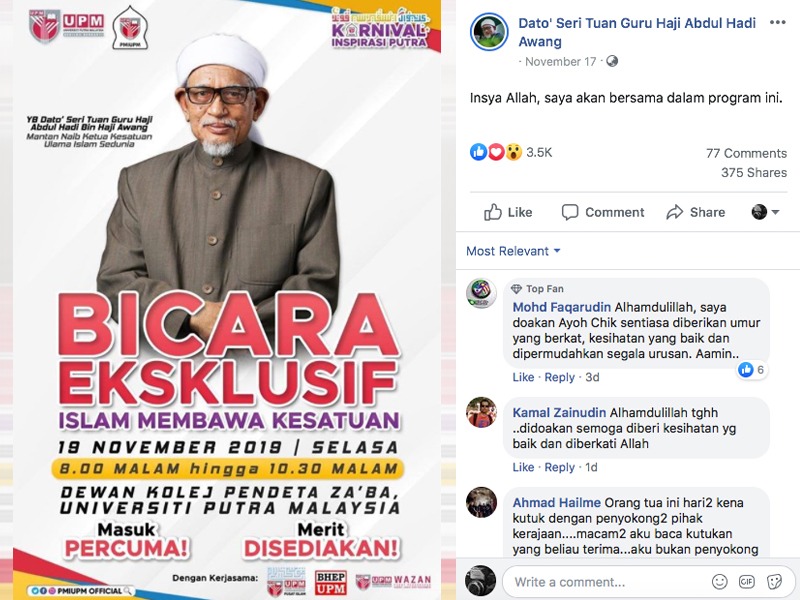Reply to Kamal Zainudin's comment
800x600 pixels.
point(559,467)
